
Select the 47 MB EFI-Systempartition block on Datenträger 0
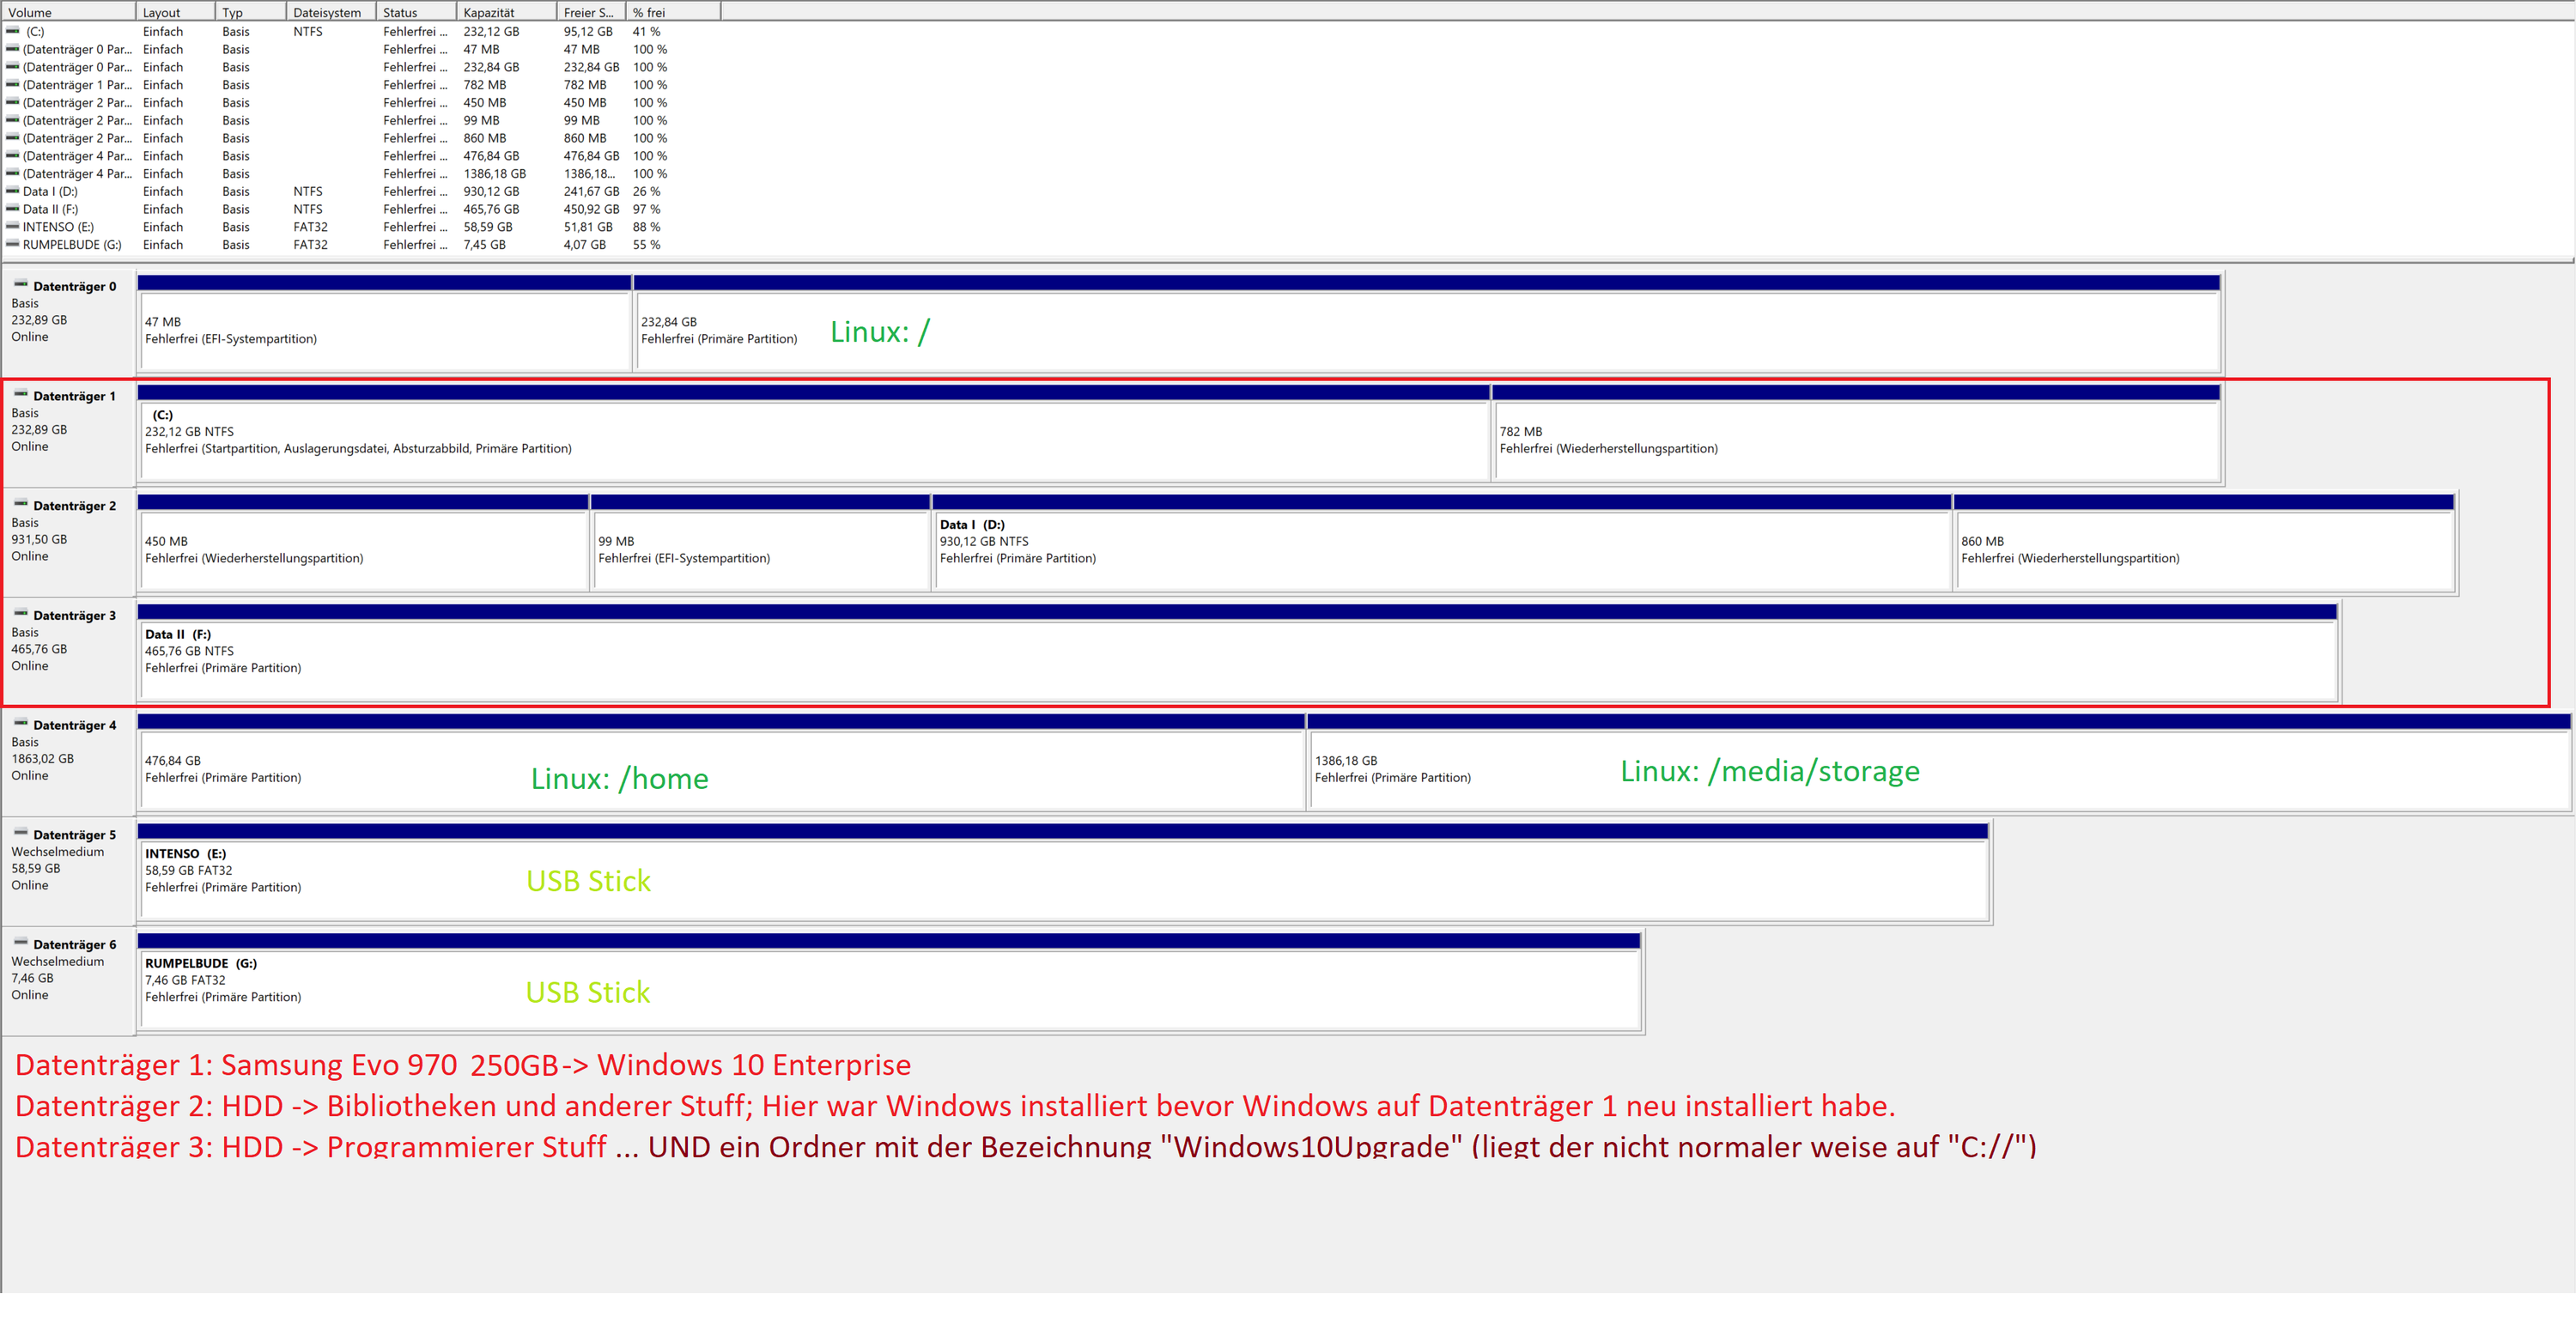tap(385, 323)
